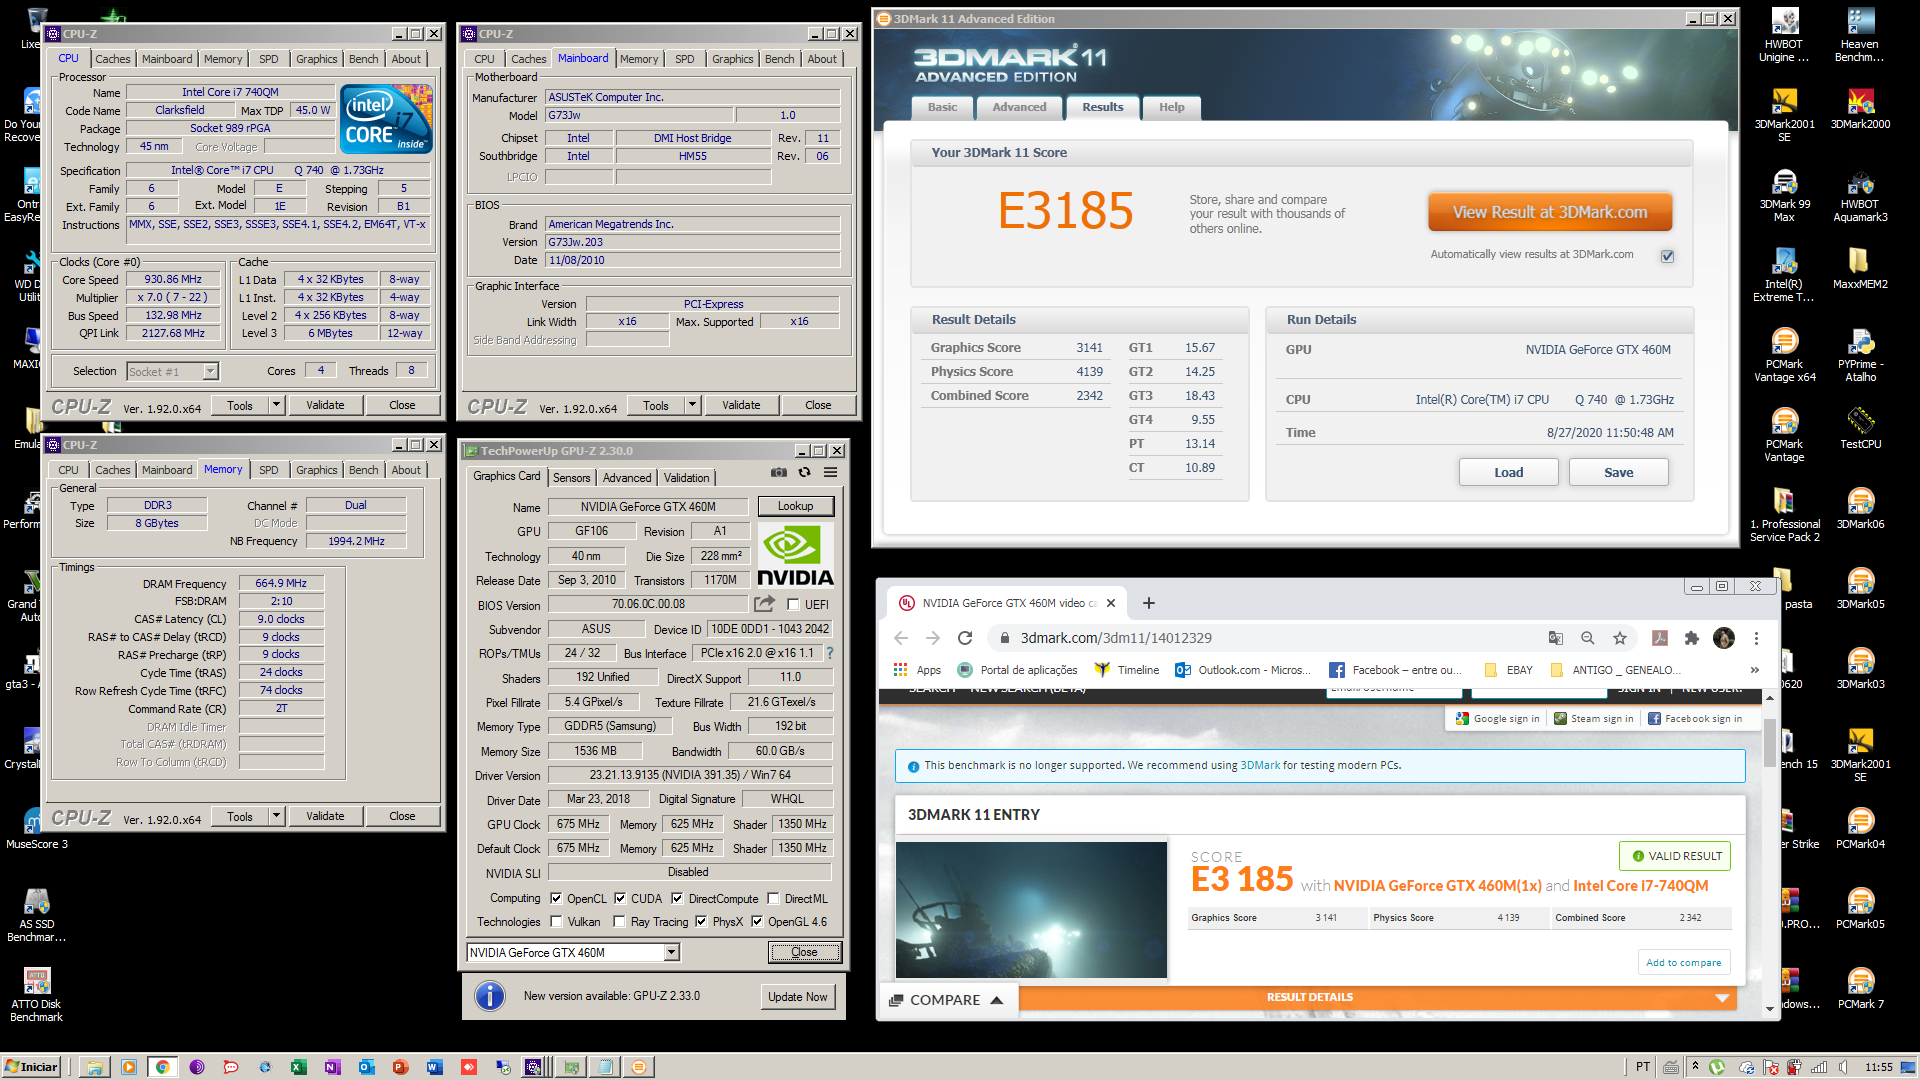The image size is (1920, 1080).
Task: Open the Socket #1 selection dropdown
Action: click(210, 371)
